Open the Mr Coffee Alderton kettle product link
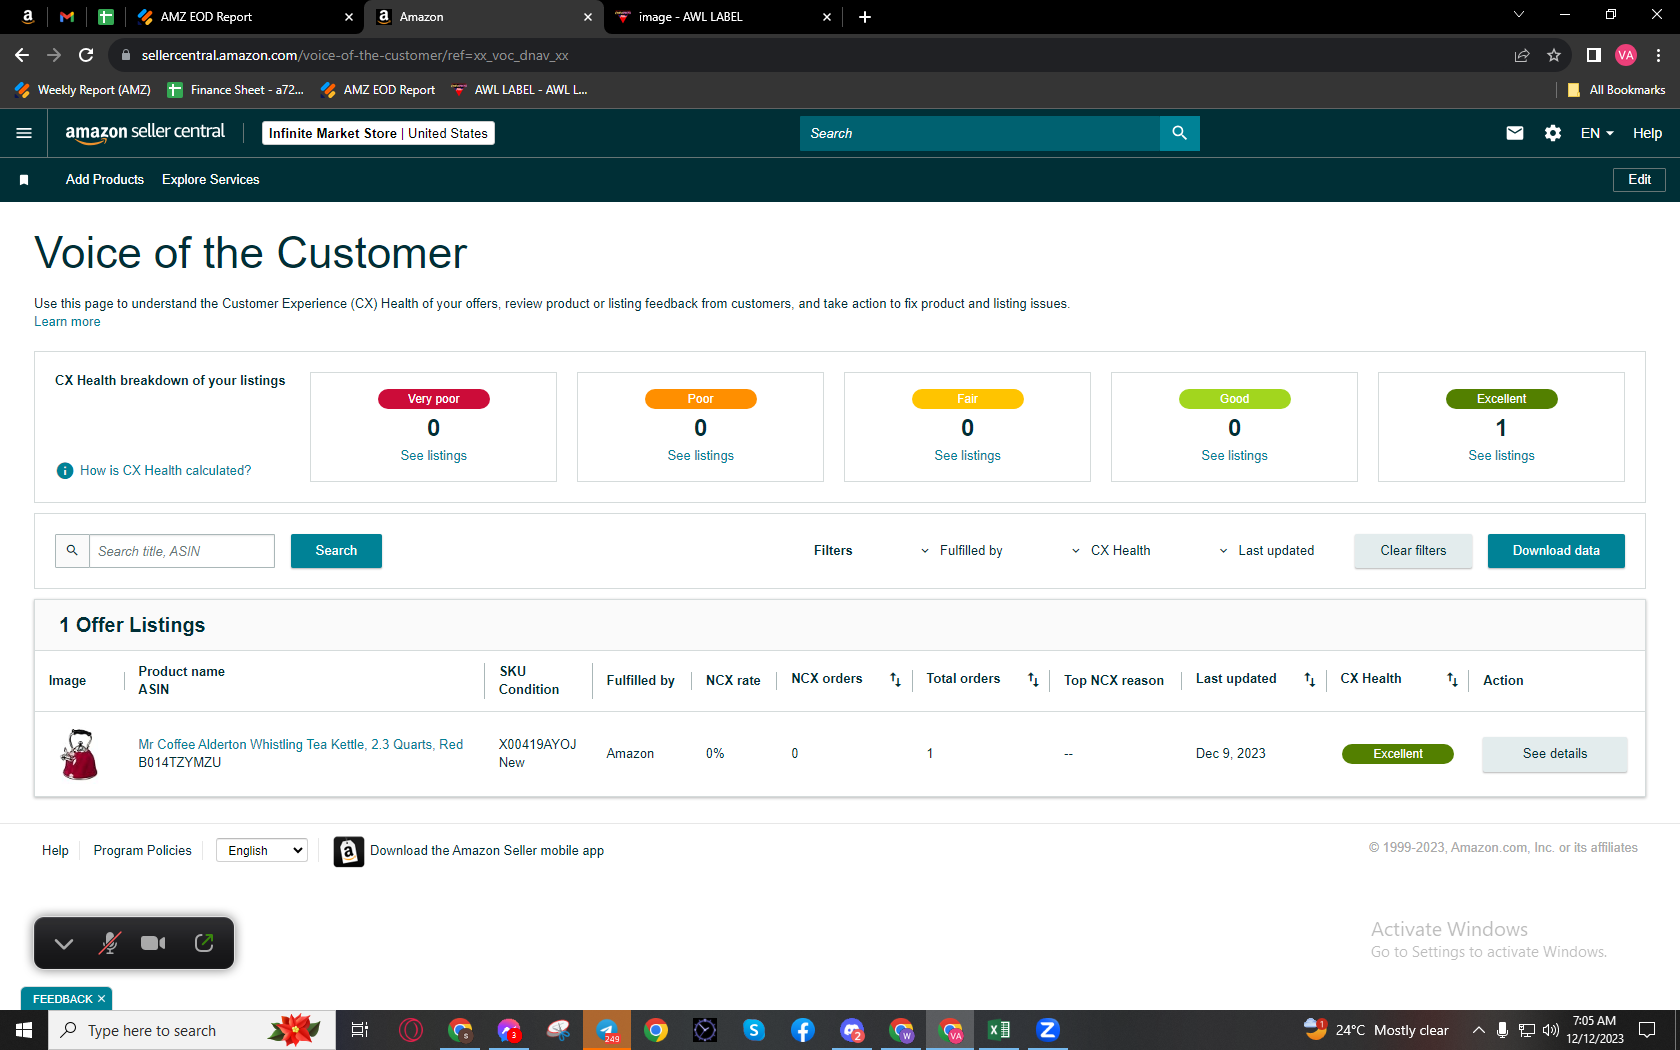 [301, 745]
